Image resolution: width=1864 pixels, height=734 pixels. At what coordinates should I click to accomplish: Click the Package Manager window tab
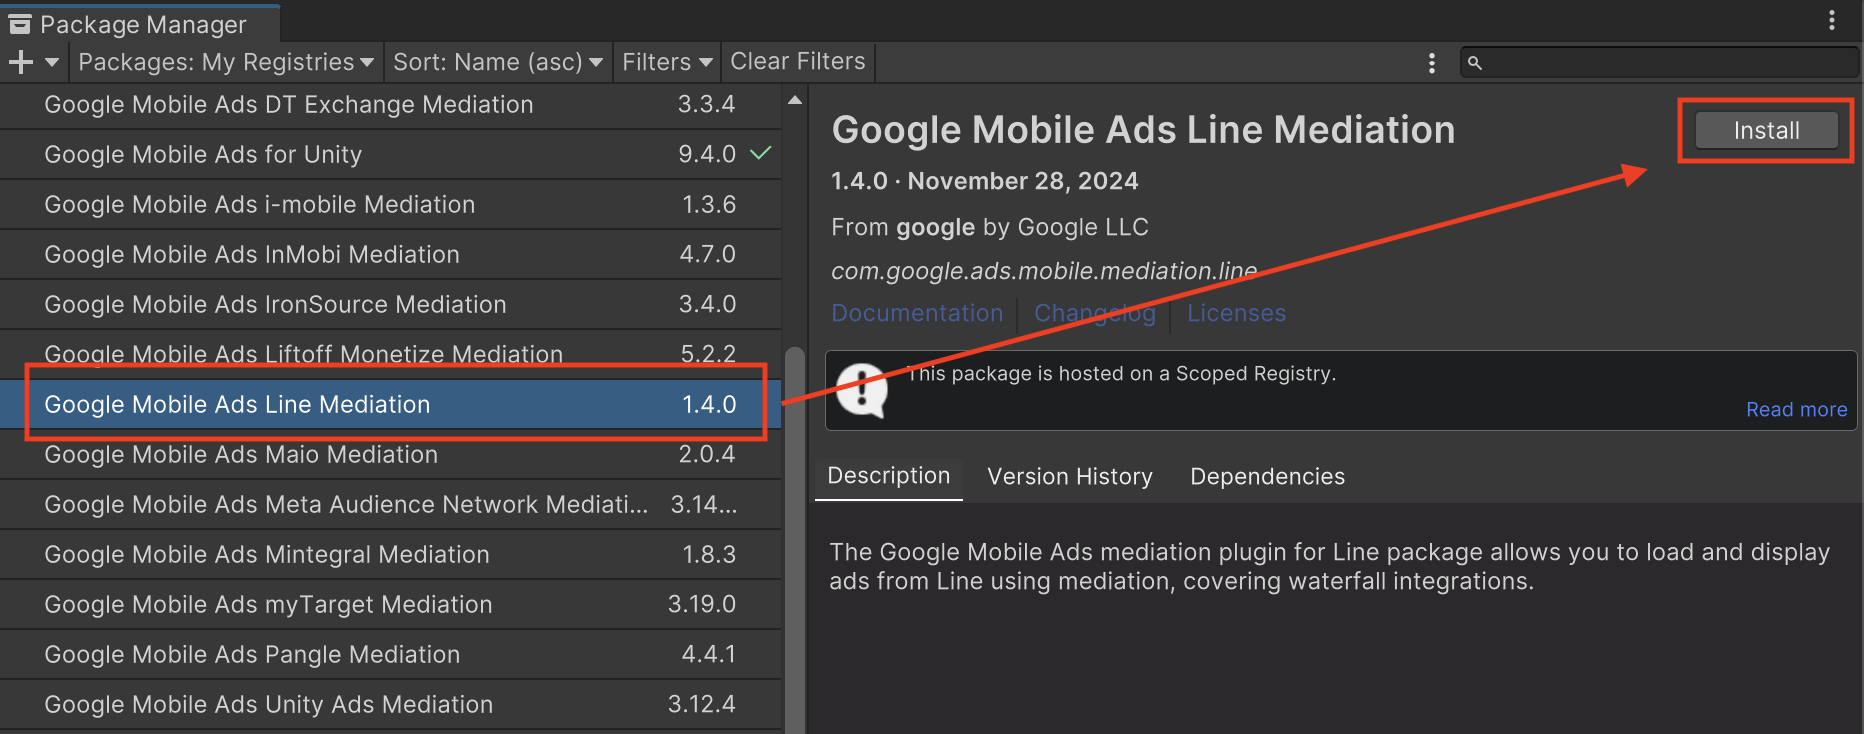click(128, 24)
